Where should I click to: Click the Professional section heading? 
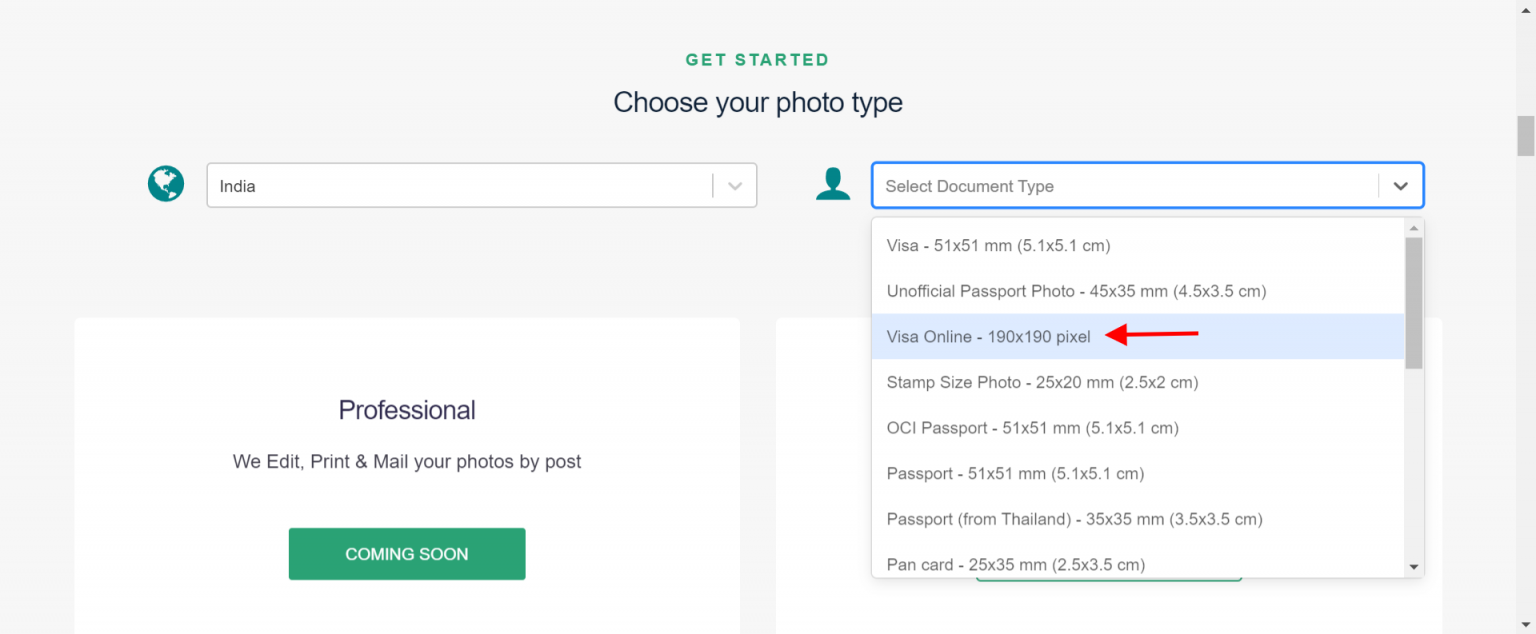click(406, 409)
